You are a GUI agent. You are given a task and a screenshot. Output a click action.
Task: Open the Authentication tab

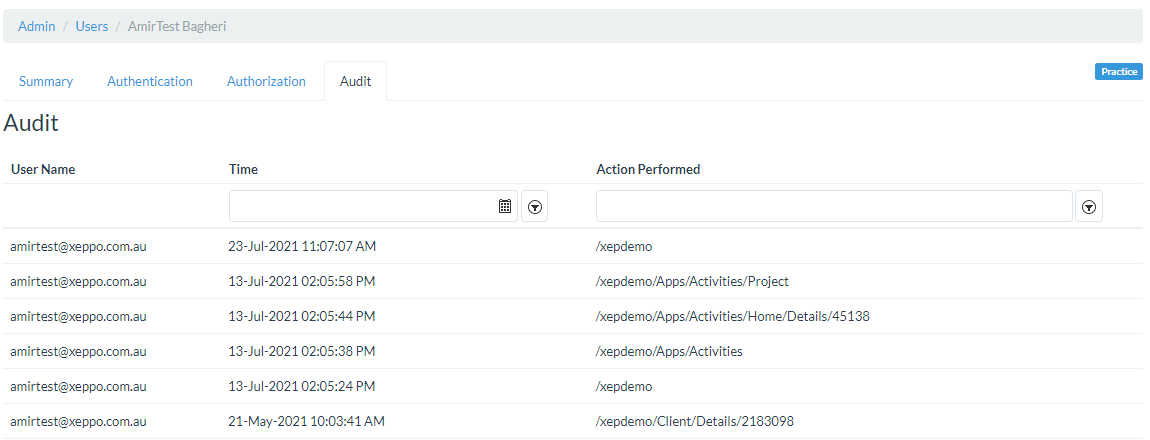(x=150, y=82)
